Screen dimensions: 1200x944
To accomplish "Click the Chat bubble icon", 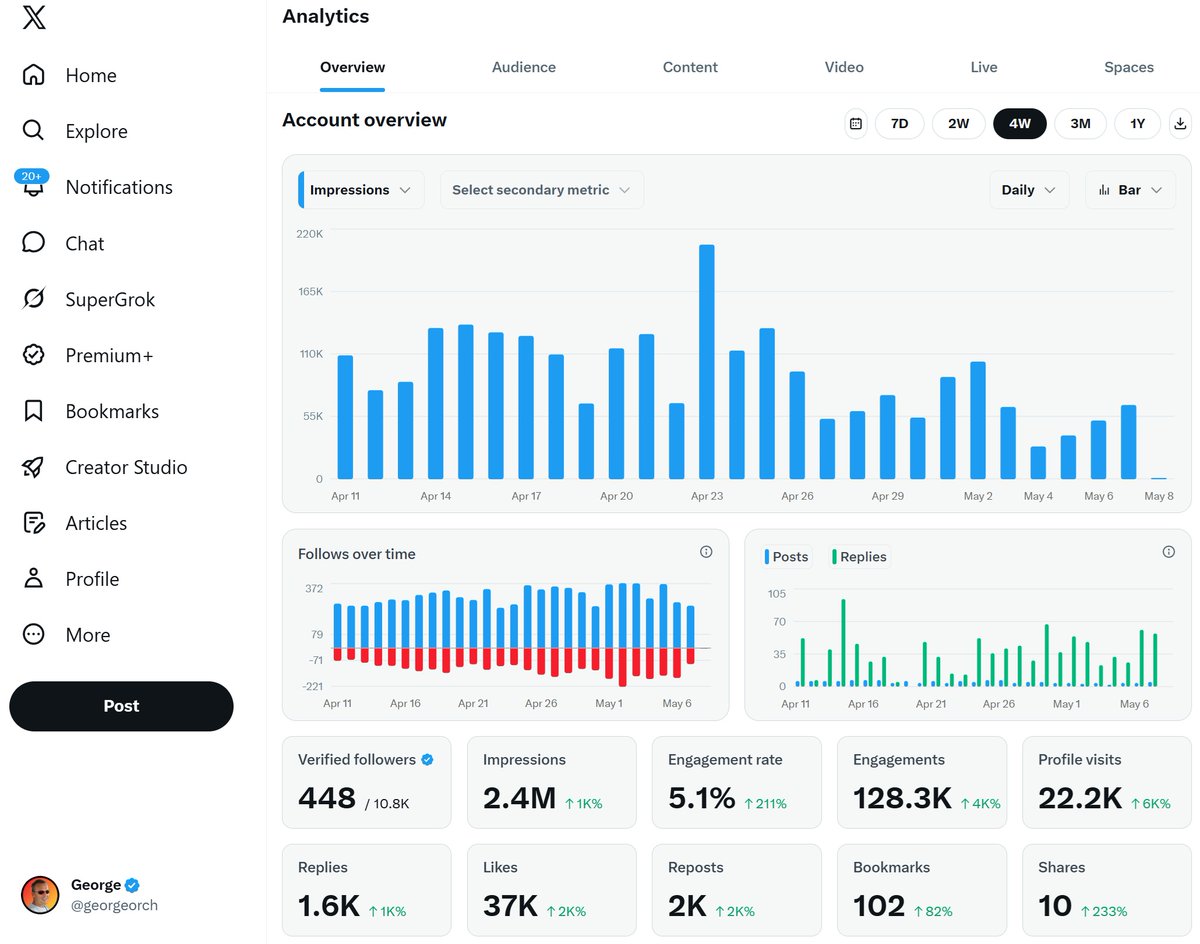I will point(34,243).
